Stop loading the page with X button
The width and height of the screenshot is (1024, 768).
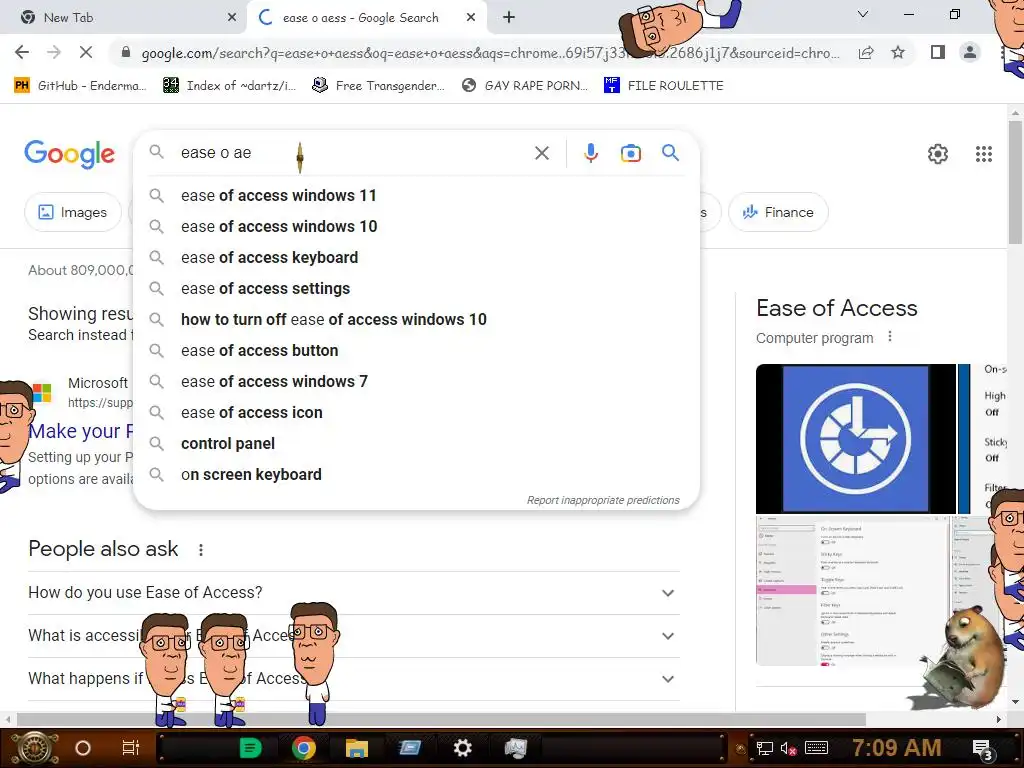pyautogui.click(x=86, y=52)
